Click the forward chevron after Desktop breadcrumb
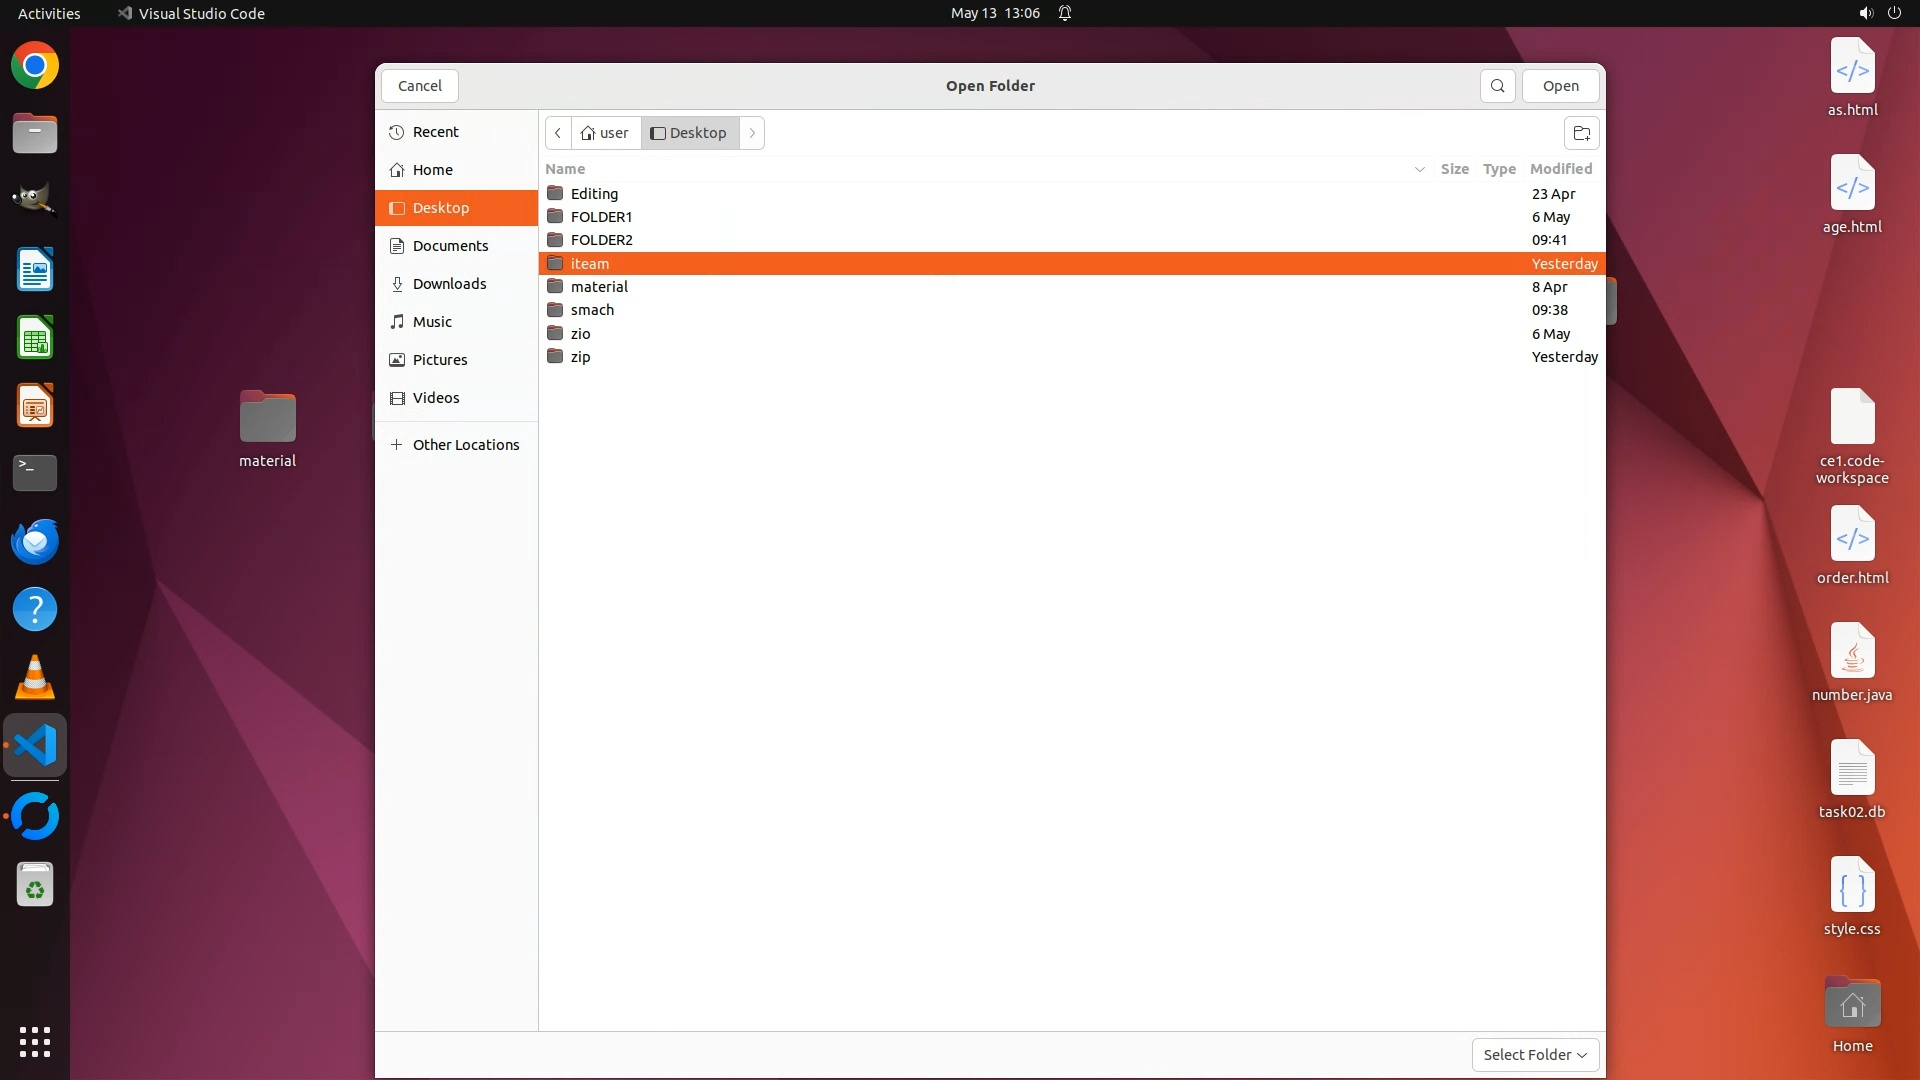1920x1080 pixels. click(752, 133)
